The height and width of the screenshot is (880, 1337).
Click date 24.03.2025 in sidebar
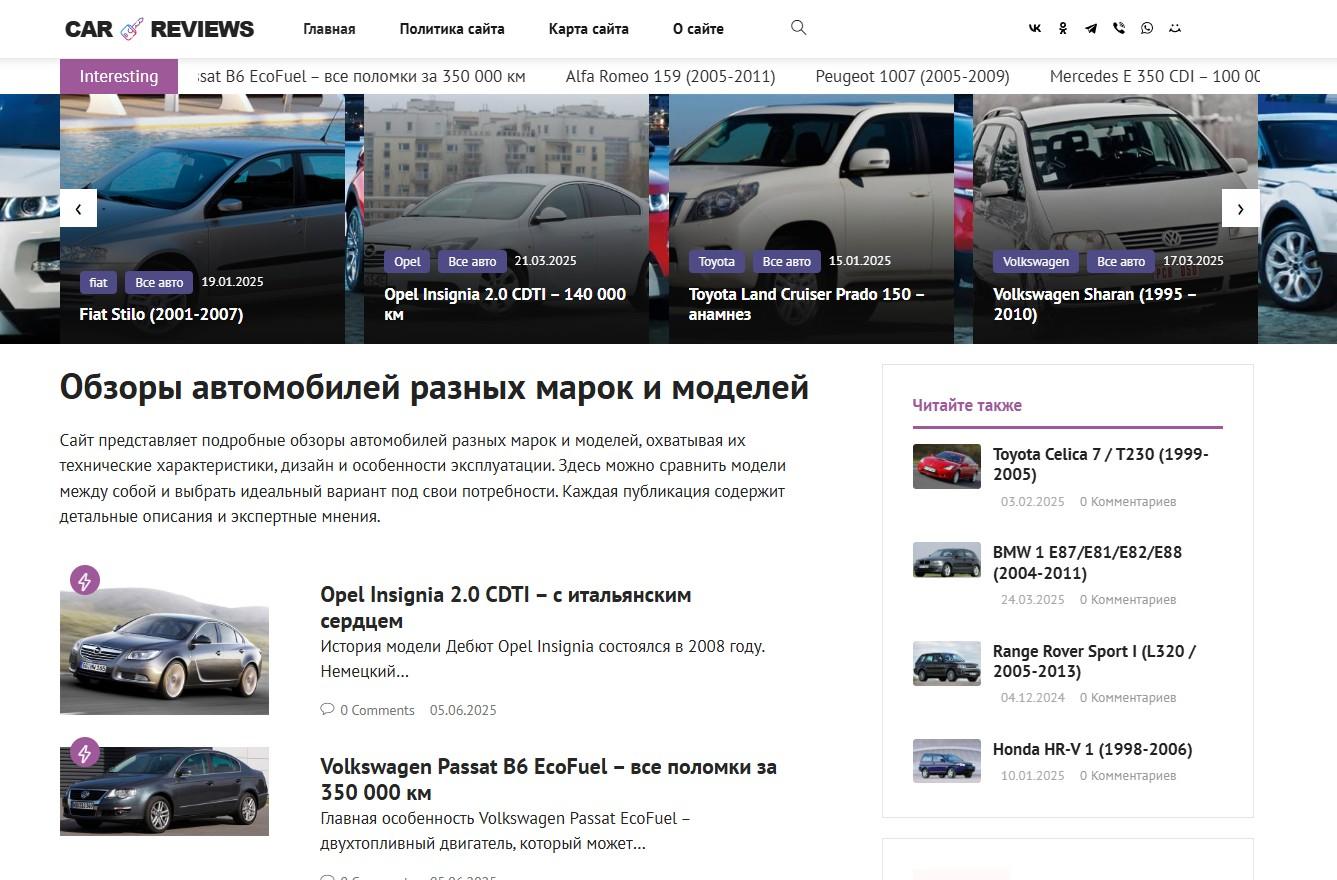1033,600
